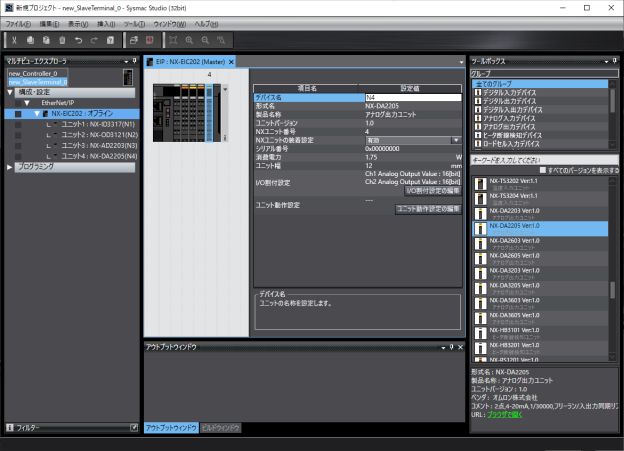Click the NX-DA2603 unit icon in toolbox

481,243
